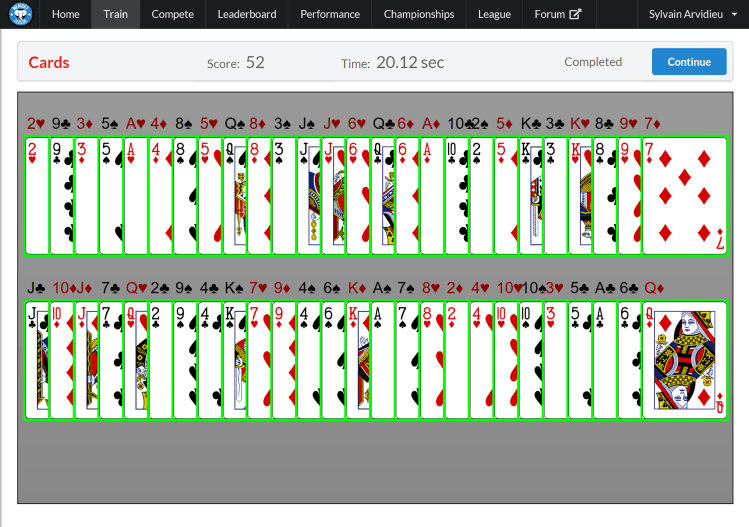Go to the Home menu item
Screen dimensions: 749x527
point(65,15)
